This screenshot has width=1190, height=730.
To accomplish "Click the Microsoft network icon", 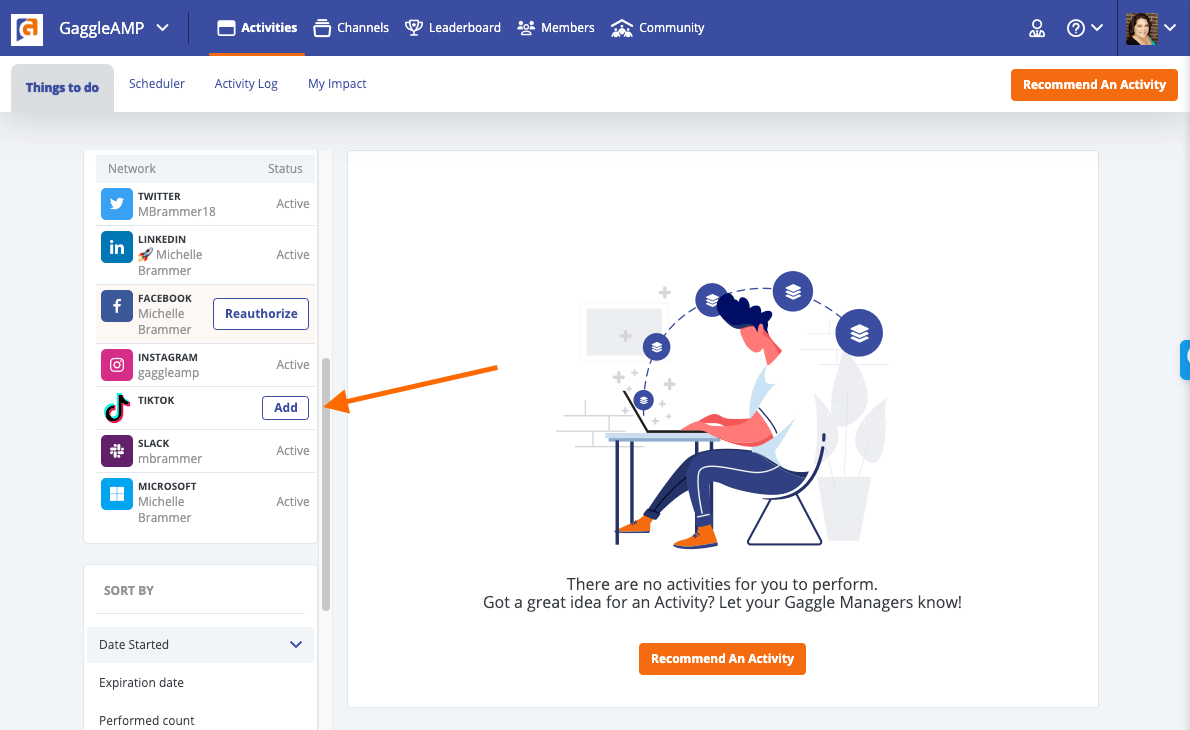I will pyautogui.click(x=117, y=494).
